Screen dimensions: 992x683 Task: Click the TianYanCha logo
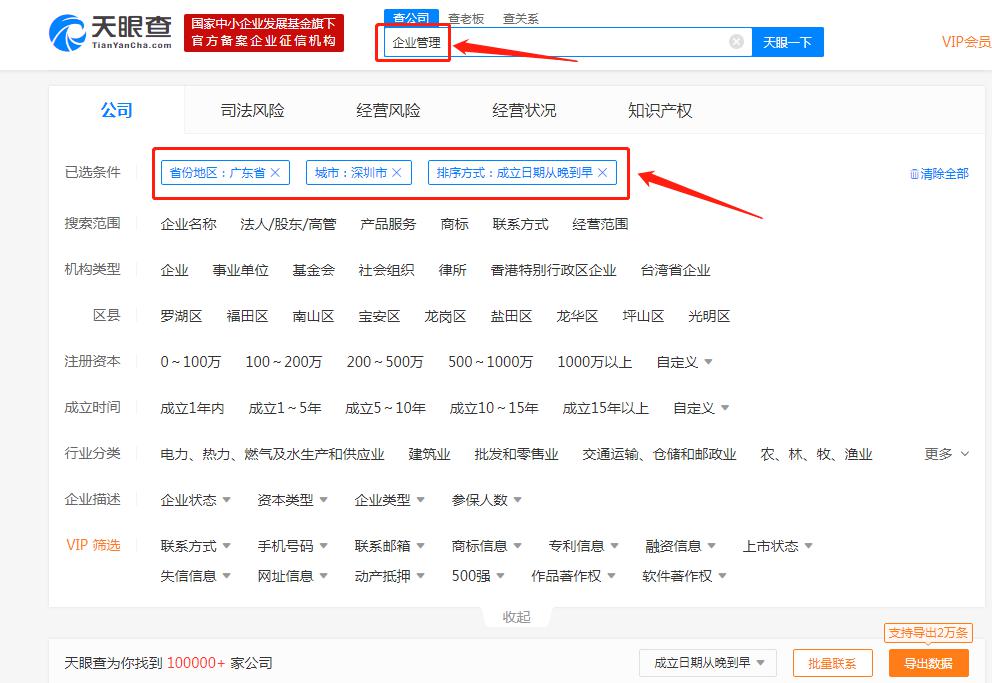110,33
